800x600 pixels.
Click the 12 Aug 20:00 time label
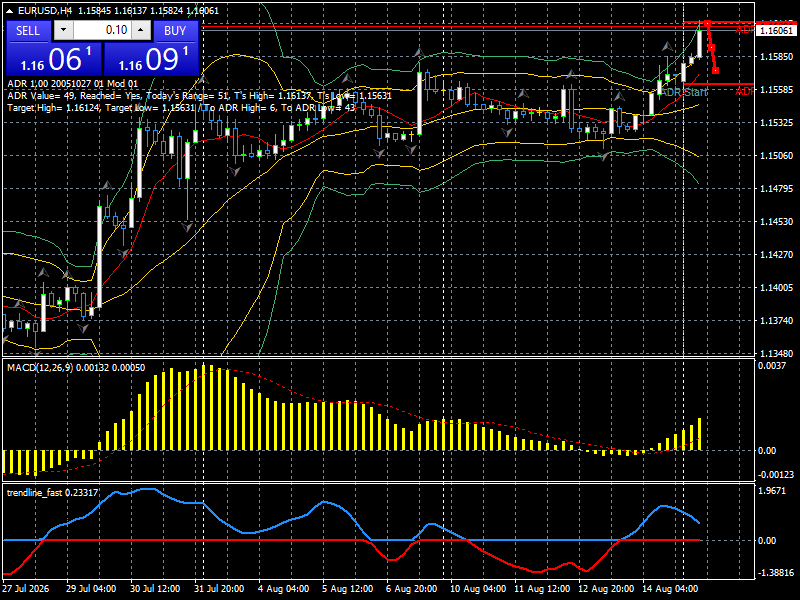click(x=606, y=589)
